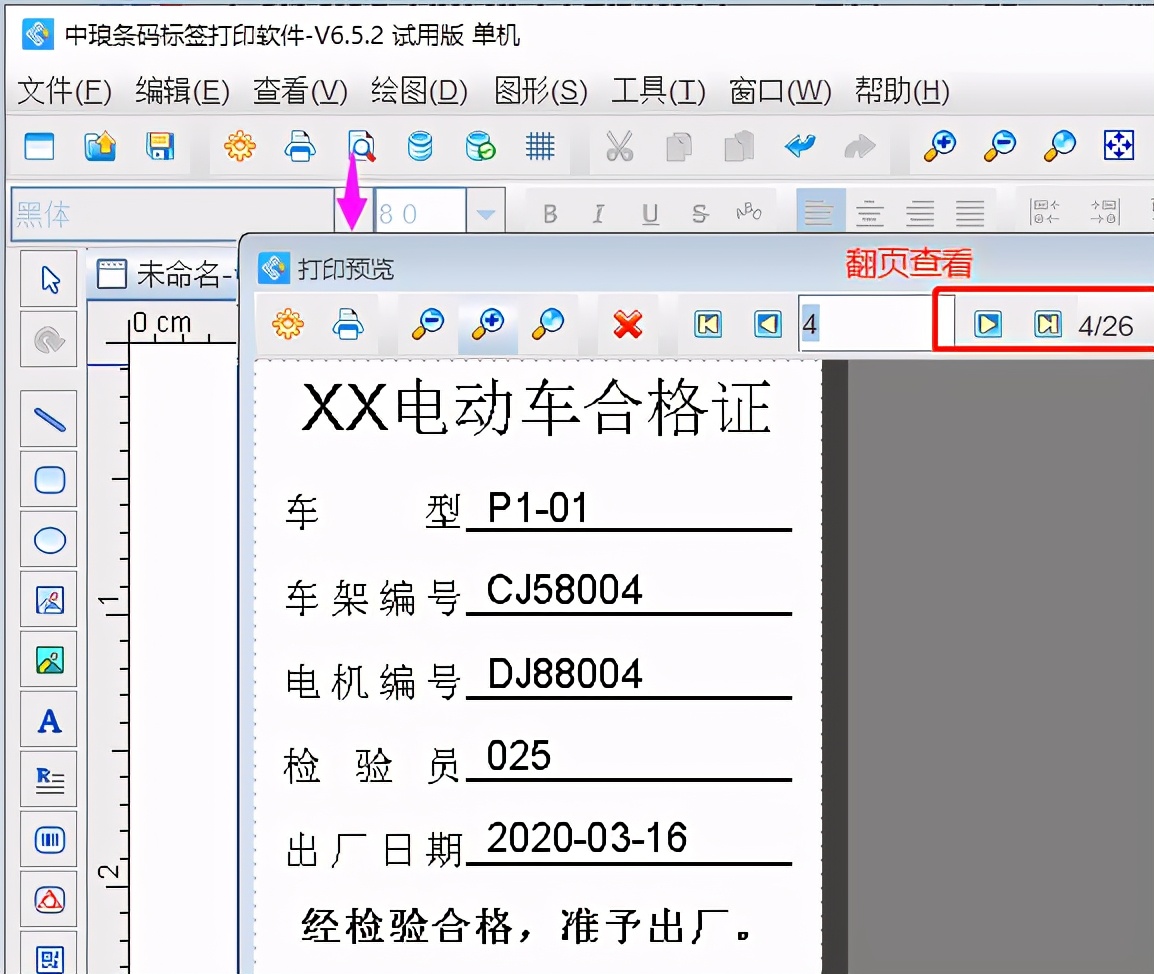Open print preview from the main toolbar
The width and height of the screenshot is (1154, 974).
[x=360, y=145]
